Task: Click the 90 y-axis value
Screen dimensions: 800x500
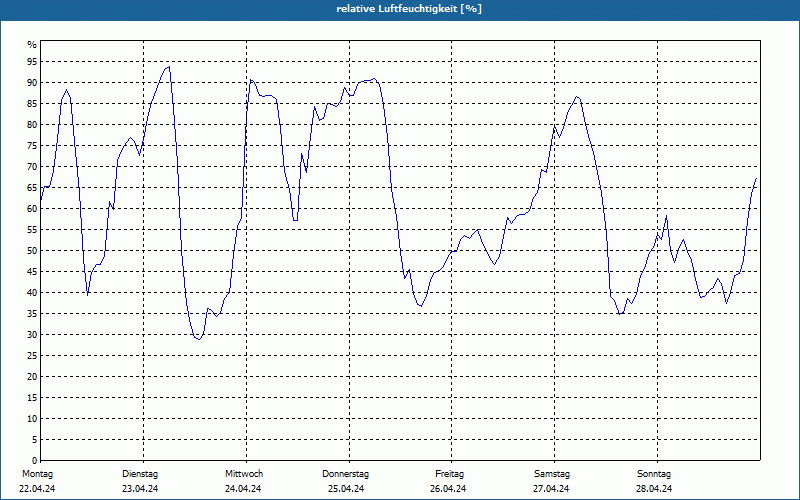Action: (x=32, y=83)
